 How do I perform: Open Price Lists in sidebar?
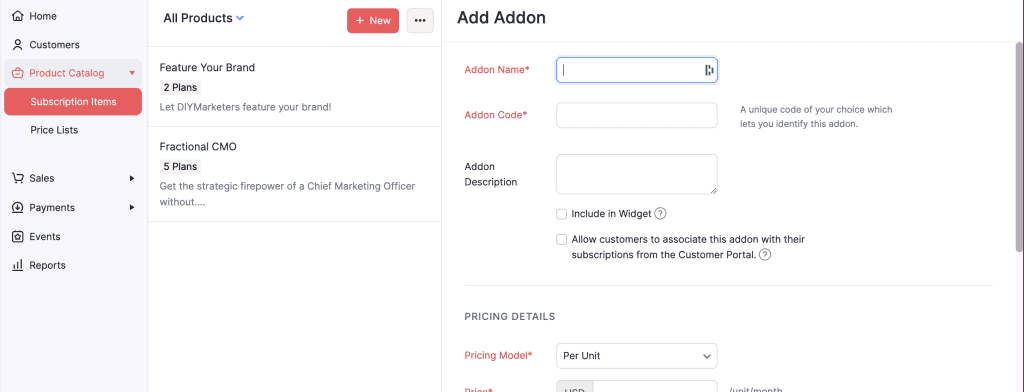(x=54, y=130)
